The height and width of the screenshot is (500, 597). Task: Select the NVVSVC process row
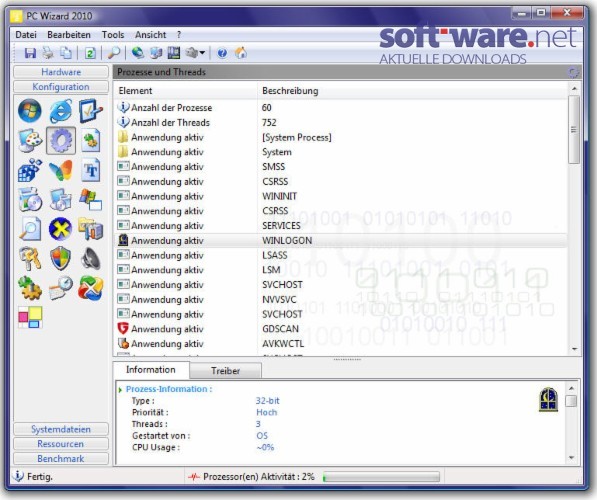340,299
